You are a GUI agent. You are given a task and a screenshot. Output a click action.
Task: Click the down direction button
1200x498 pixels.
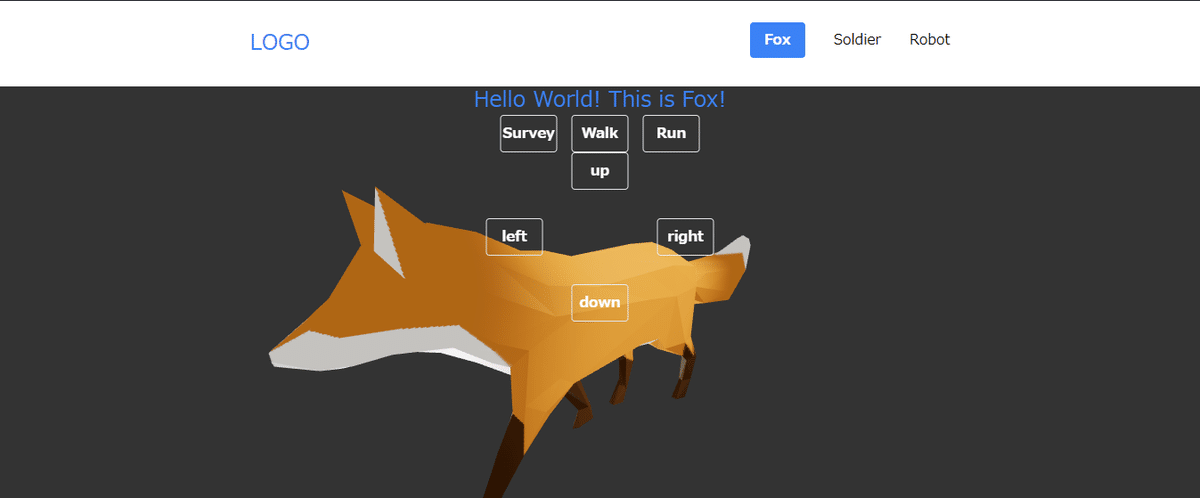(x=600, y=303)
